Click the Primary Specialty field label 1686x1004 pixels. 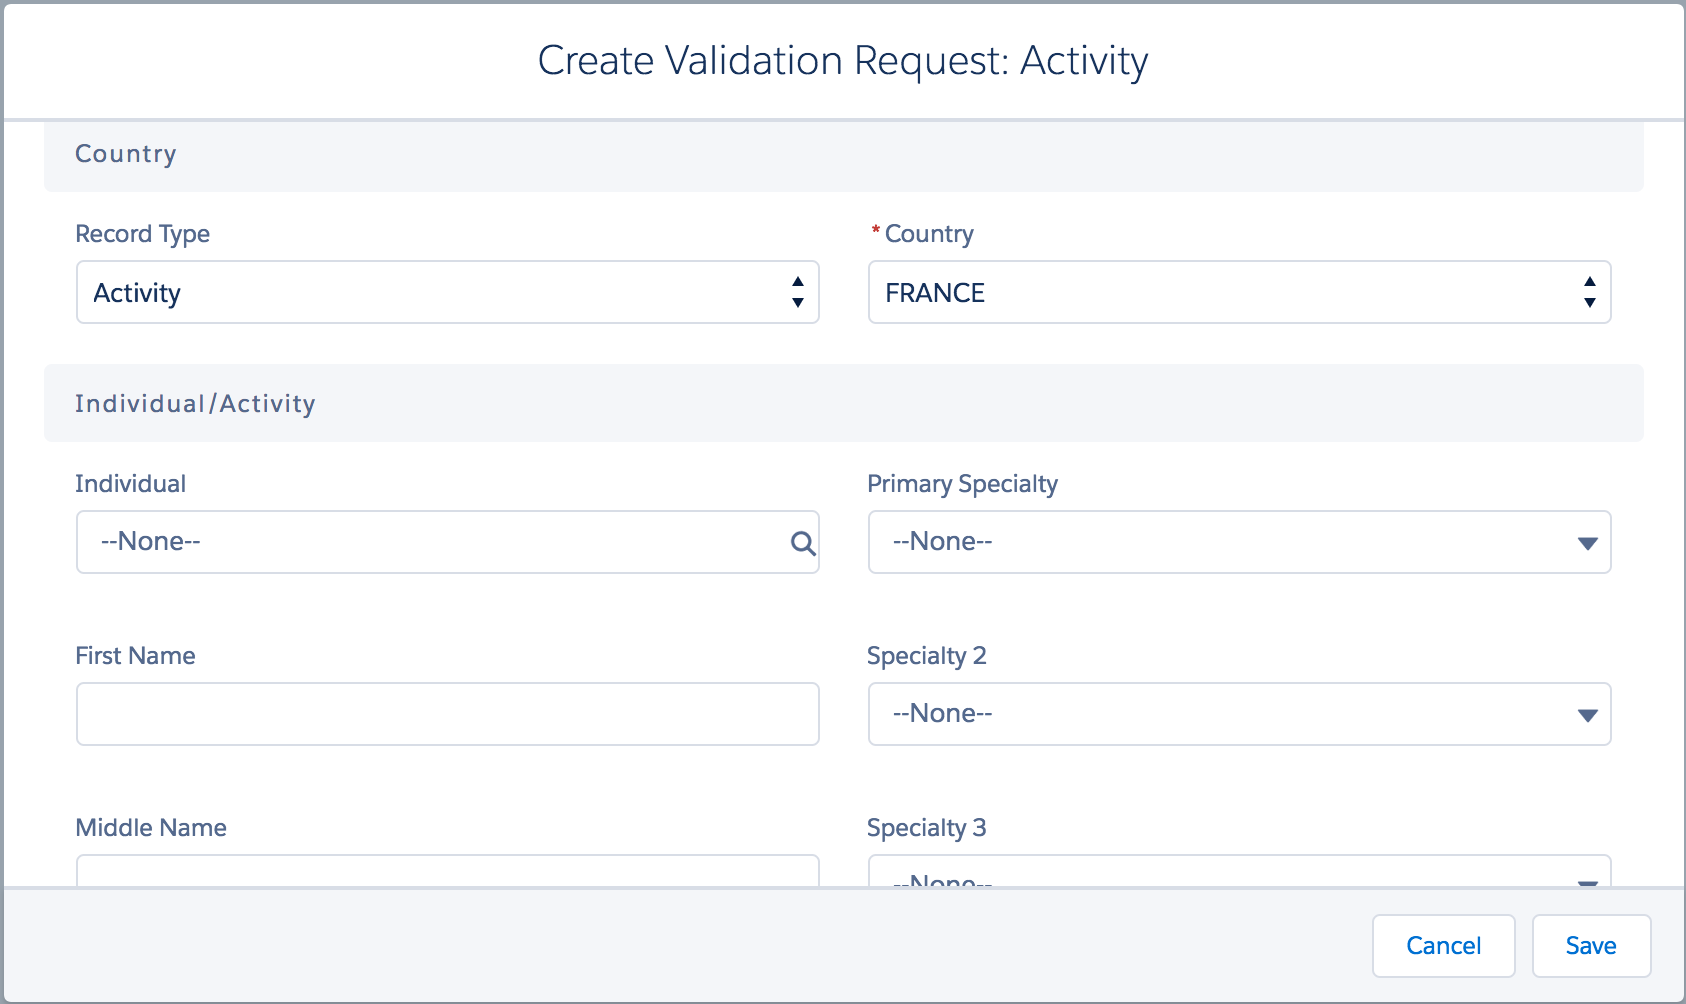pyautogui.click(x=962, y=484)
